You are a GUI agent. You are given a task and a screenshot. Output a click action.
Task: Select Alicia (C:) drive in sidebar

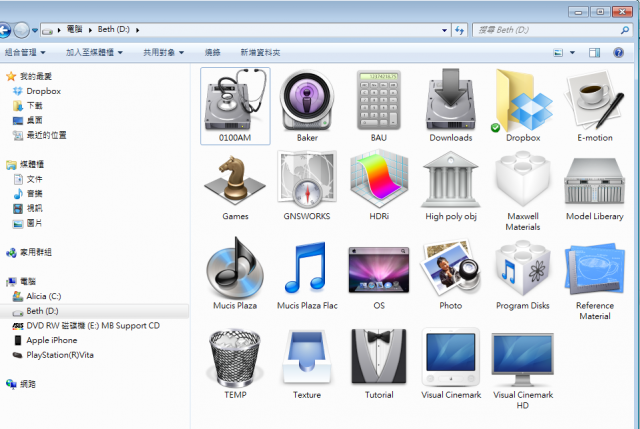(37, 296)
